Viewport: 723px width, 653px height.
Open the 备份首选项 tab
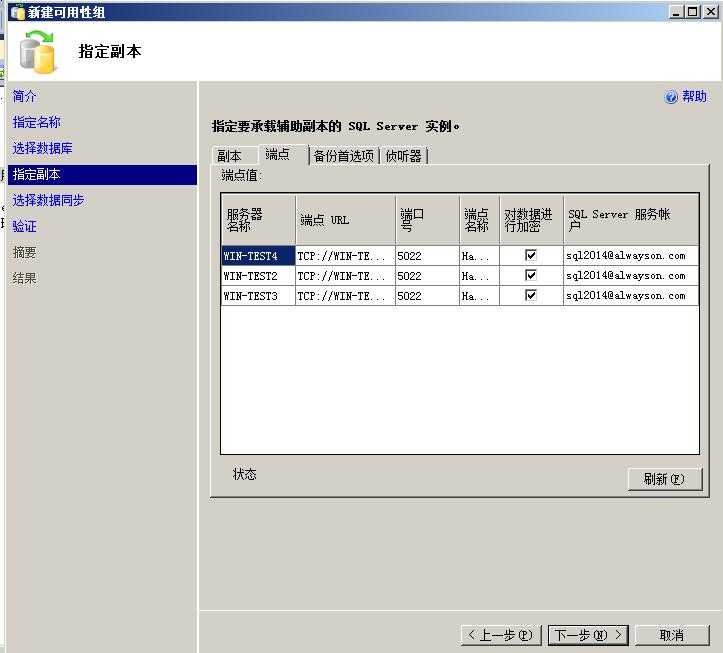tap(344, 156)
